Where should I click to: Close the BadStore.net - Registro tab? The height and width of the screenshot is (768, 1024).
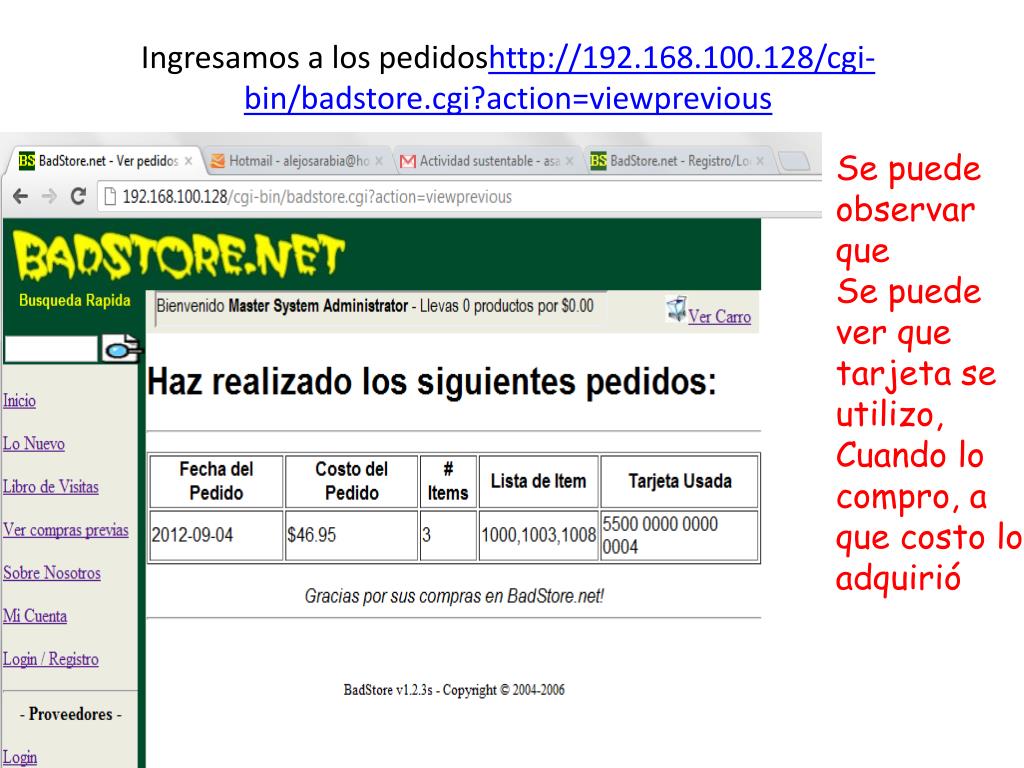click(x=760, y=161)
